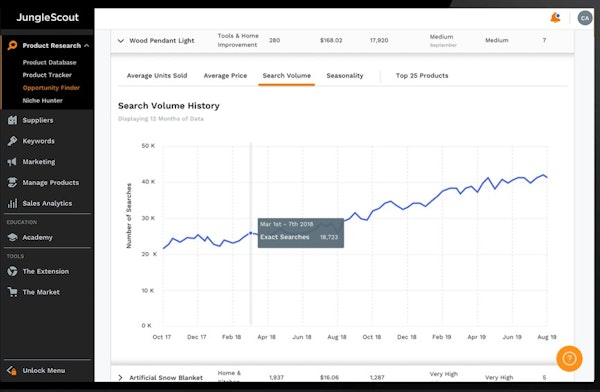Image resolution: width=600 pixels, height=392 pixels.
Task: Click the highlighted data point on chart
Action: (x=251, y=233)
